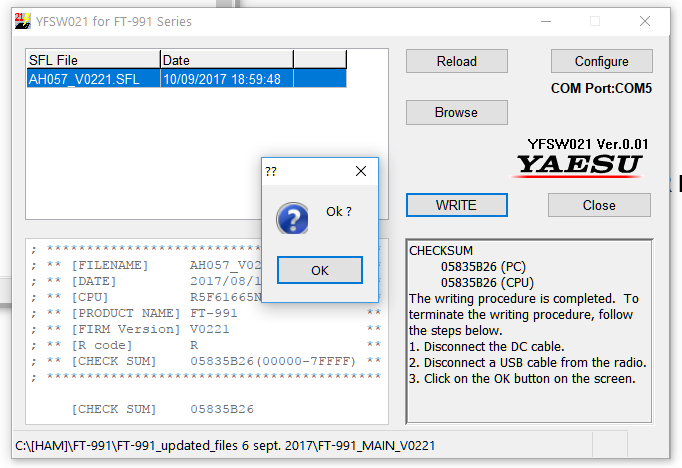The height and width of the screenshot is (468, 682).
Task: Browse for a firmware file
Action: 456,112
